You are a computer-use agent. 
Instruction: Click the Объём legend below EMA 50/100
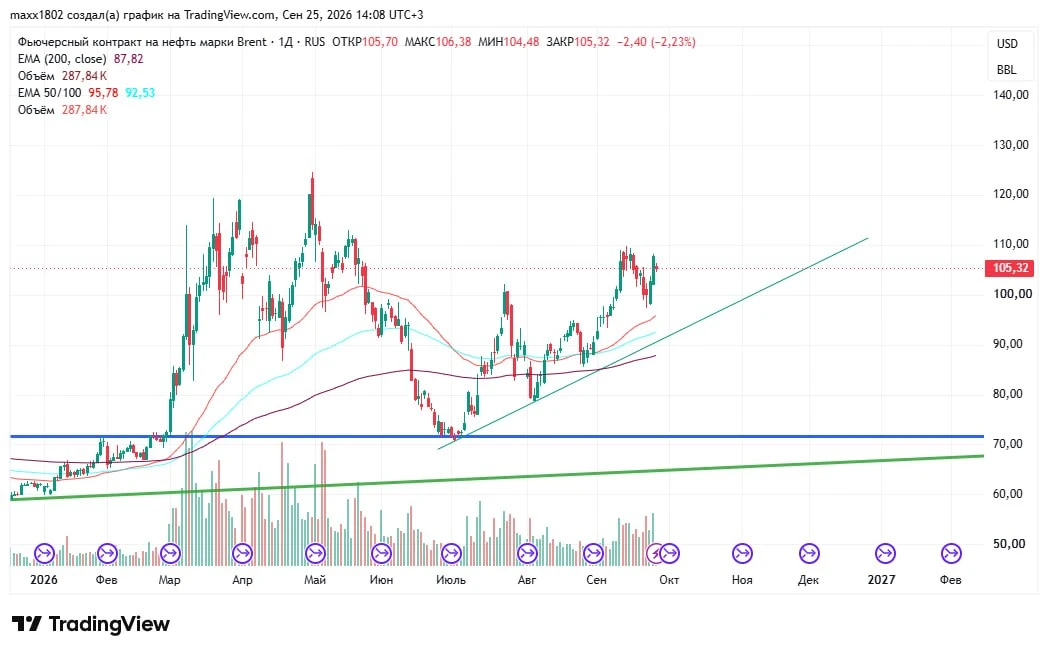(36, 110)
